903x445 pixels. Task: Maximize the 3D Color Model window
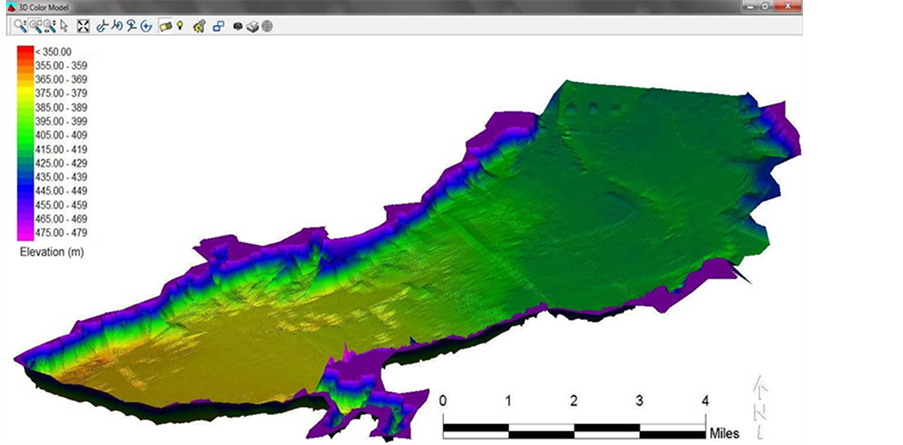pyautogui.click(x=765, y=6)
